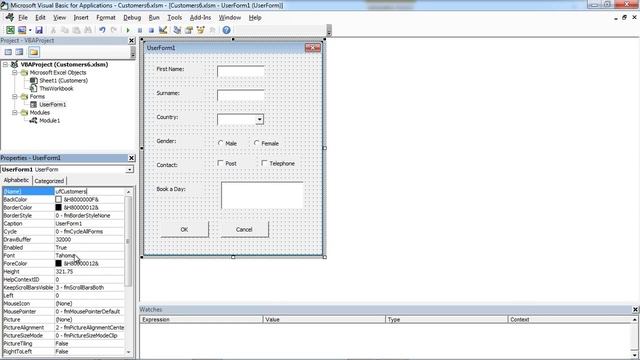Viewport: 640px width, 360px height.
Task: Open the UserForm1 object dropdown in Properties
Action: [x=129, y=169]
